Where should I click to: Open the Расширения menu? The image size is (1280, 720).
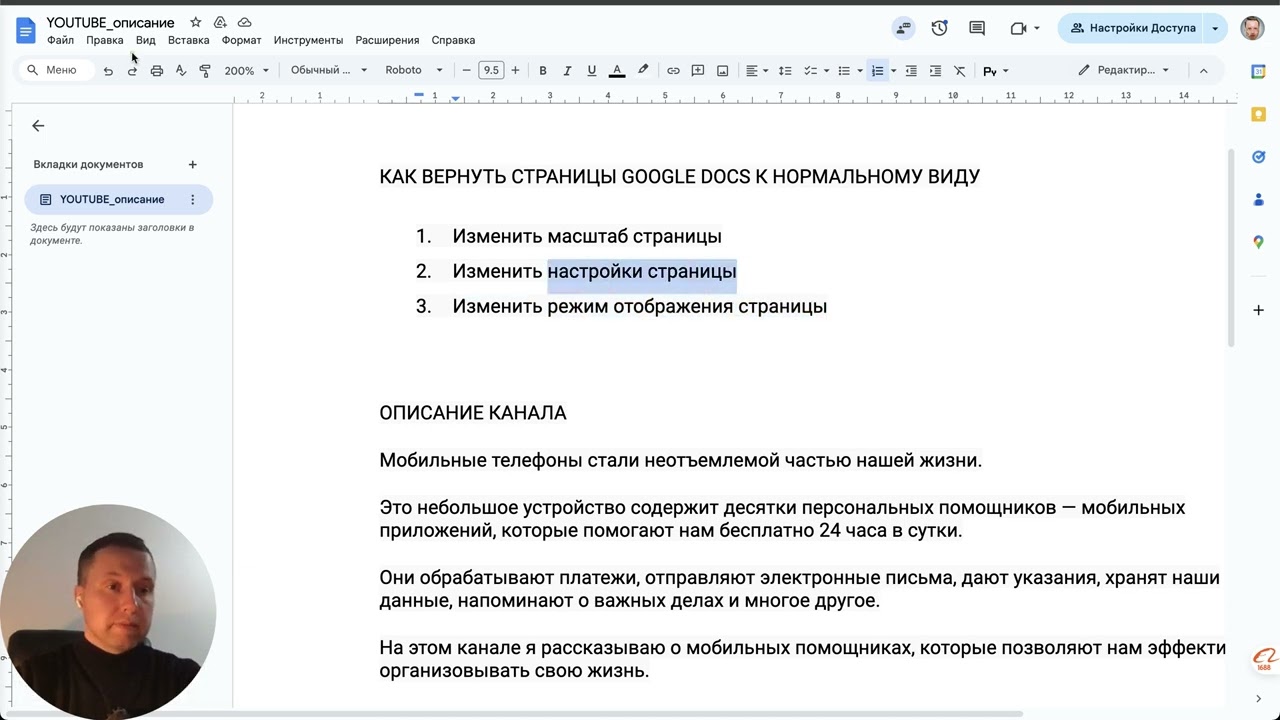pos(387,40)
